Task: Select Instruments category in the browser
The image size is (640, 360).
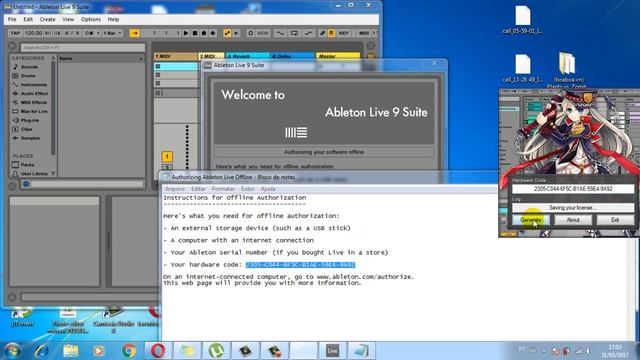Action: 33,84
